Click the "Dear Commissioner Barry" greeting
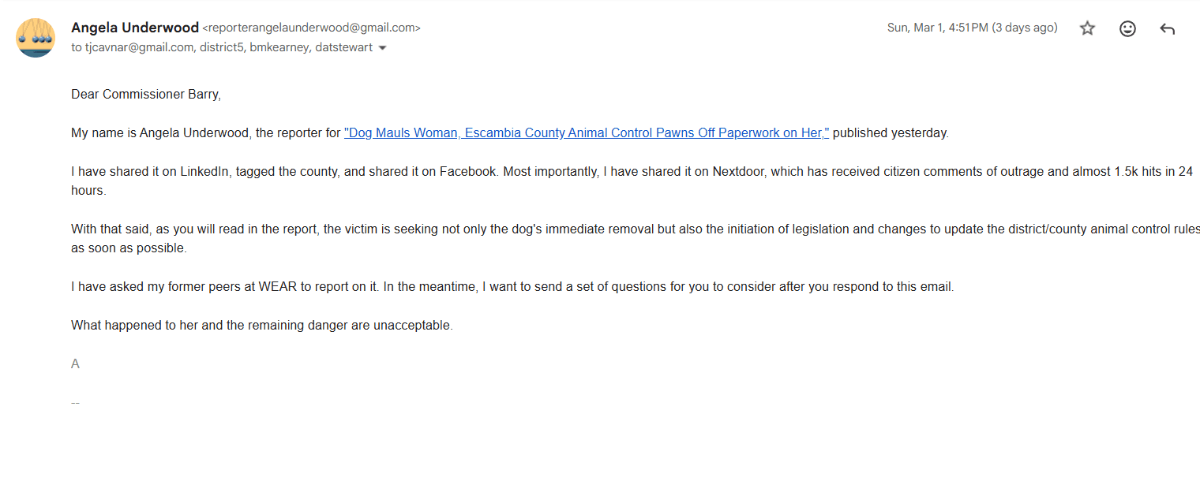The height and width of the screenshot is (477, 1200). click(145, 94)
